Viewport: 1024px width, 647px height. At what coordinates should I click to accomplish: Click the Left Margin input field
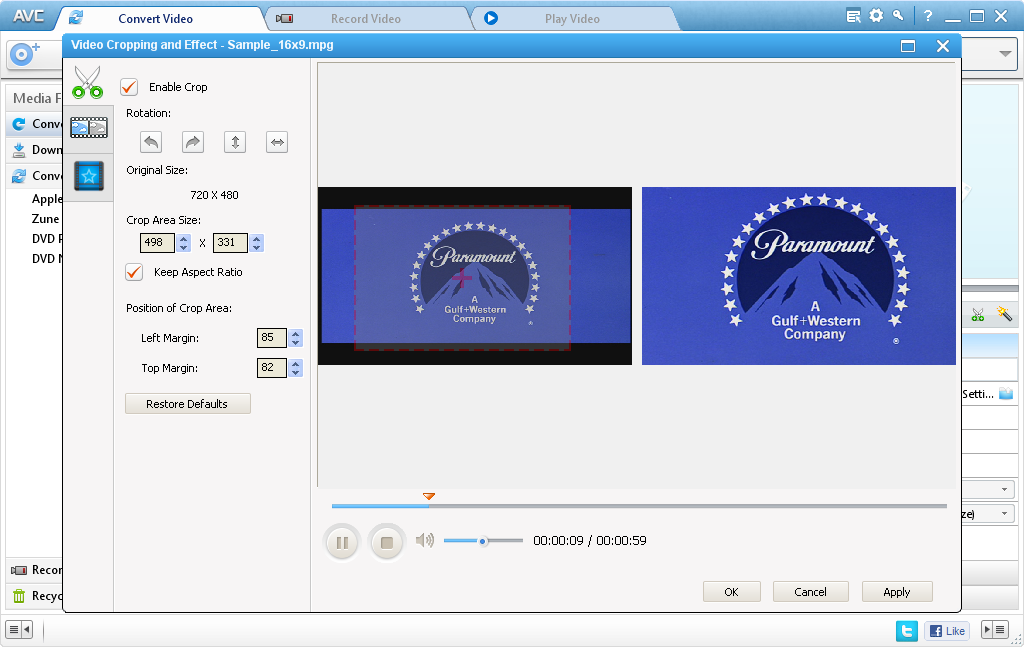(272, 338)
